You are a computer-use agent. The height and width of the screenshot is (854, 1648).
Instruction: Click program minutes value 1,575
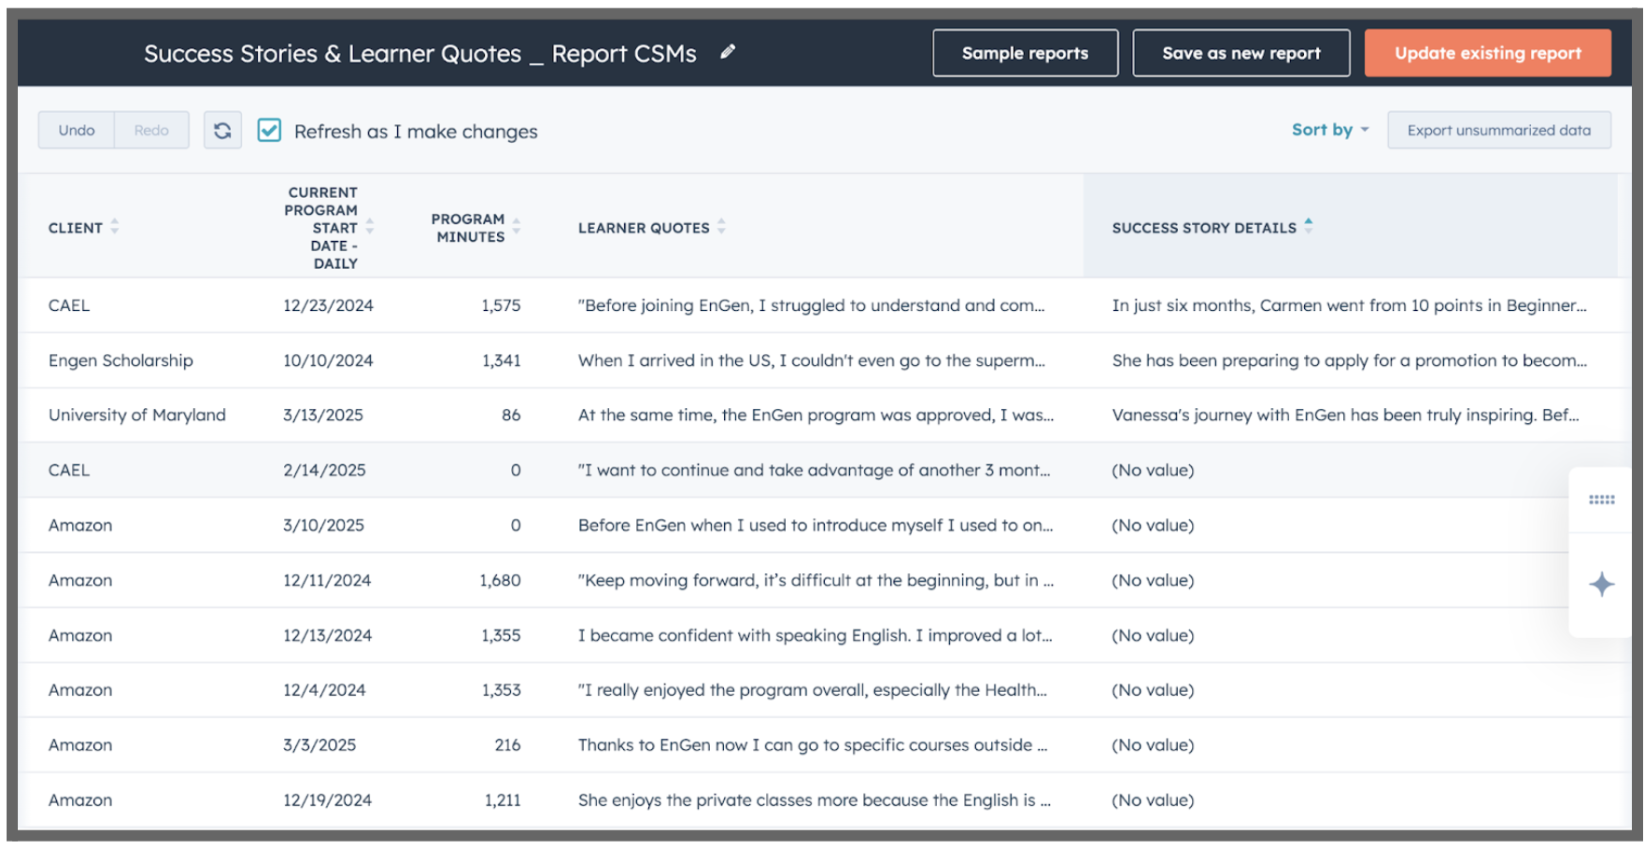tap(501, 305)
